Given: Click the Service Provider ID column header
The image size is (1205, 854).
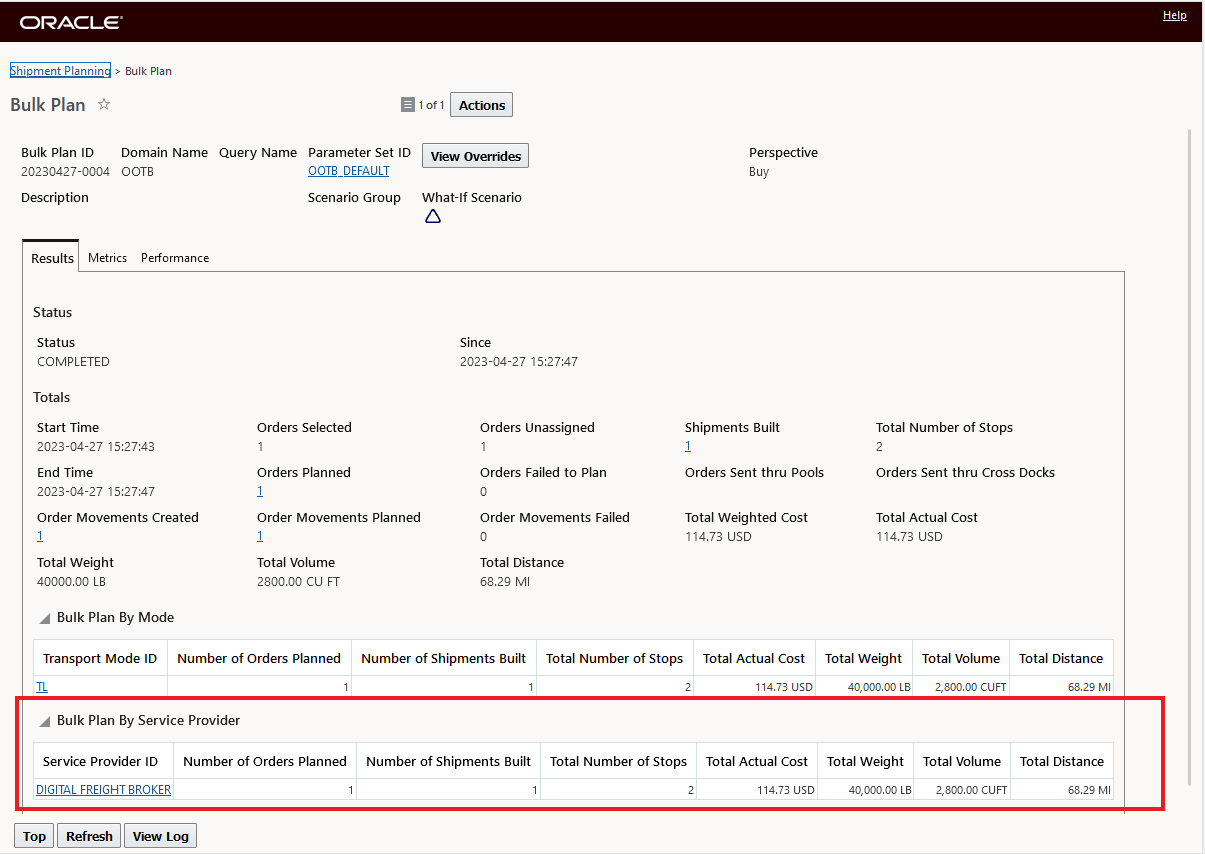Looking at the screenshot, I should [x=101, y=761].
